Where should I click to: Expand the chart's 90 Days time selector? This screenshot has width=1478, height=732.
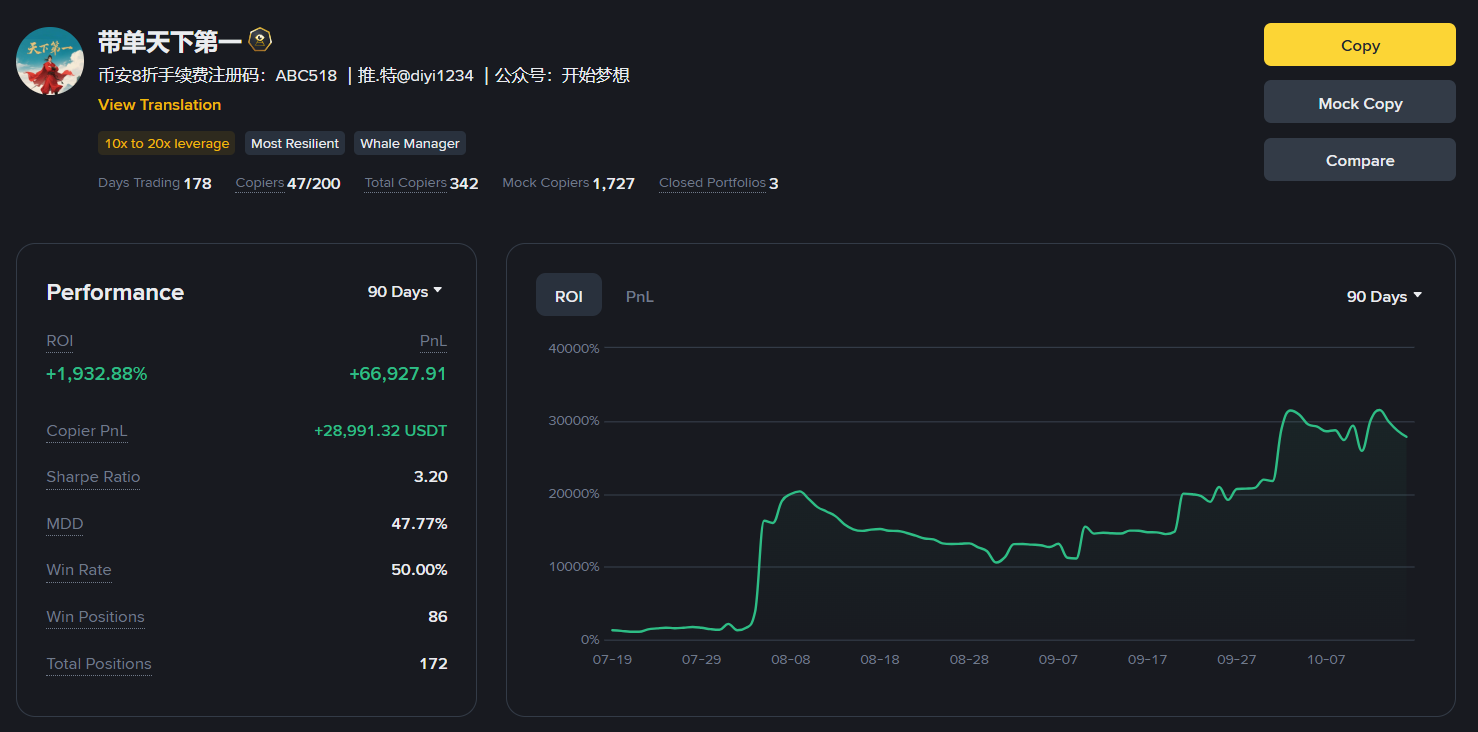pos(1384,296)
